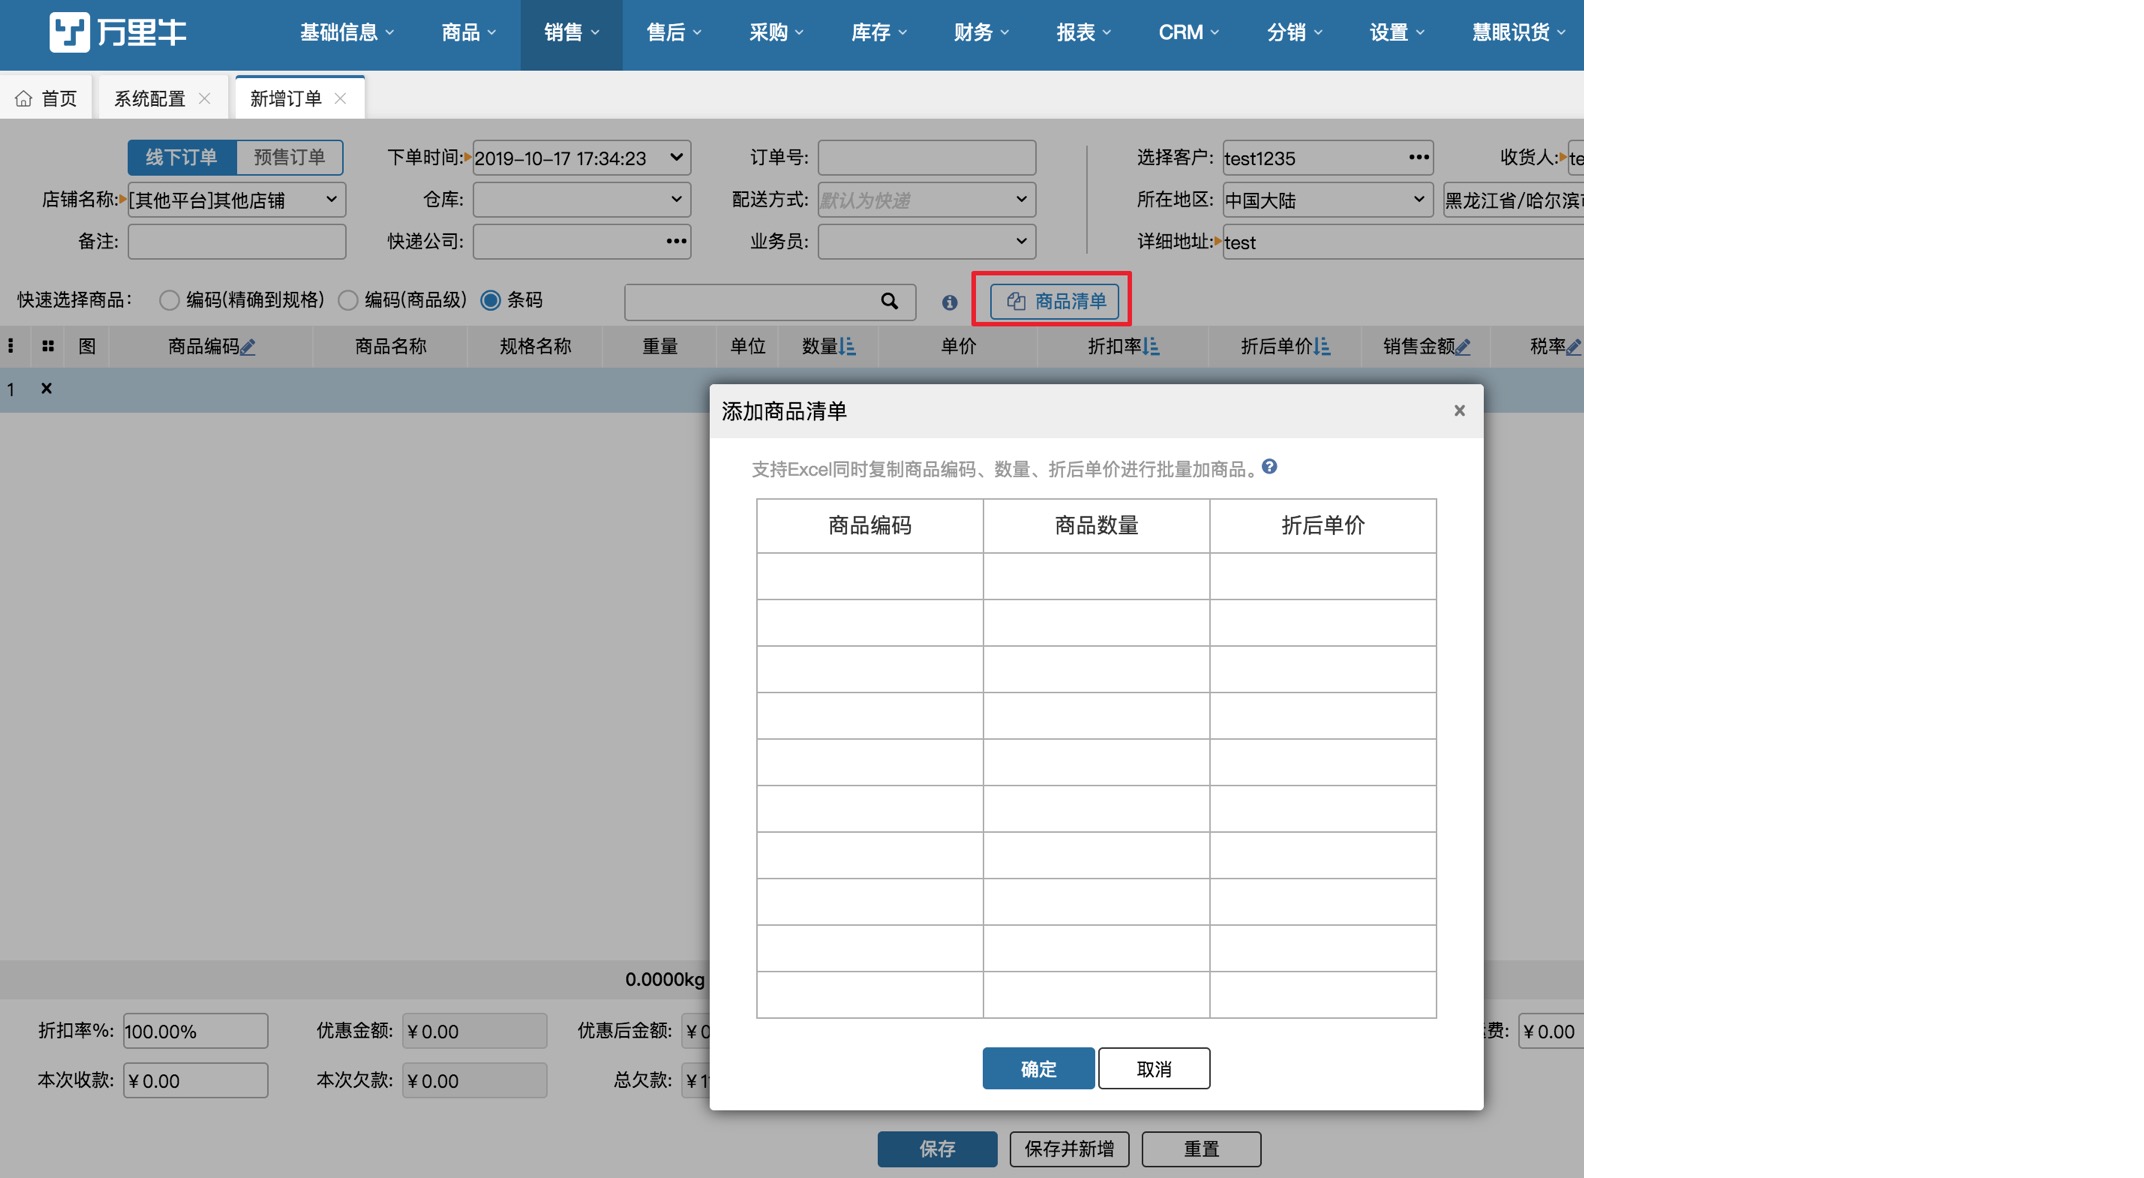Open the 业务员 dropdown
The image size is (2144, 1178).
926,241
